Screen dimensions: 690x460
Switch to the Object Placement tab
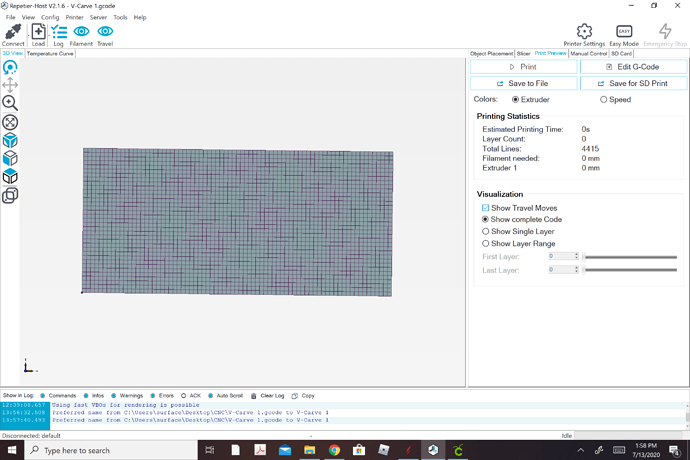click(x=491, y=54)
